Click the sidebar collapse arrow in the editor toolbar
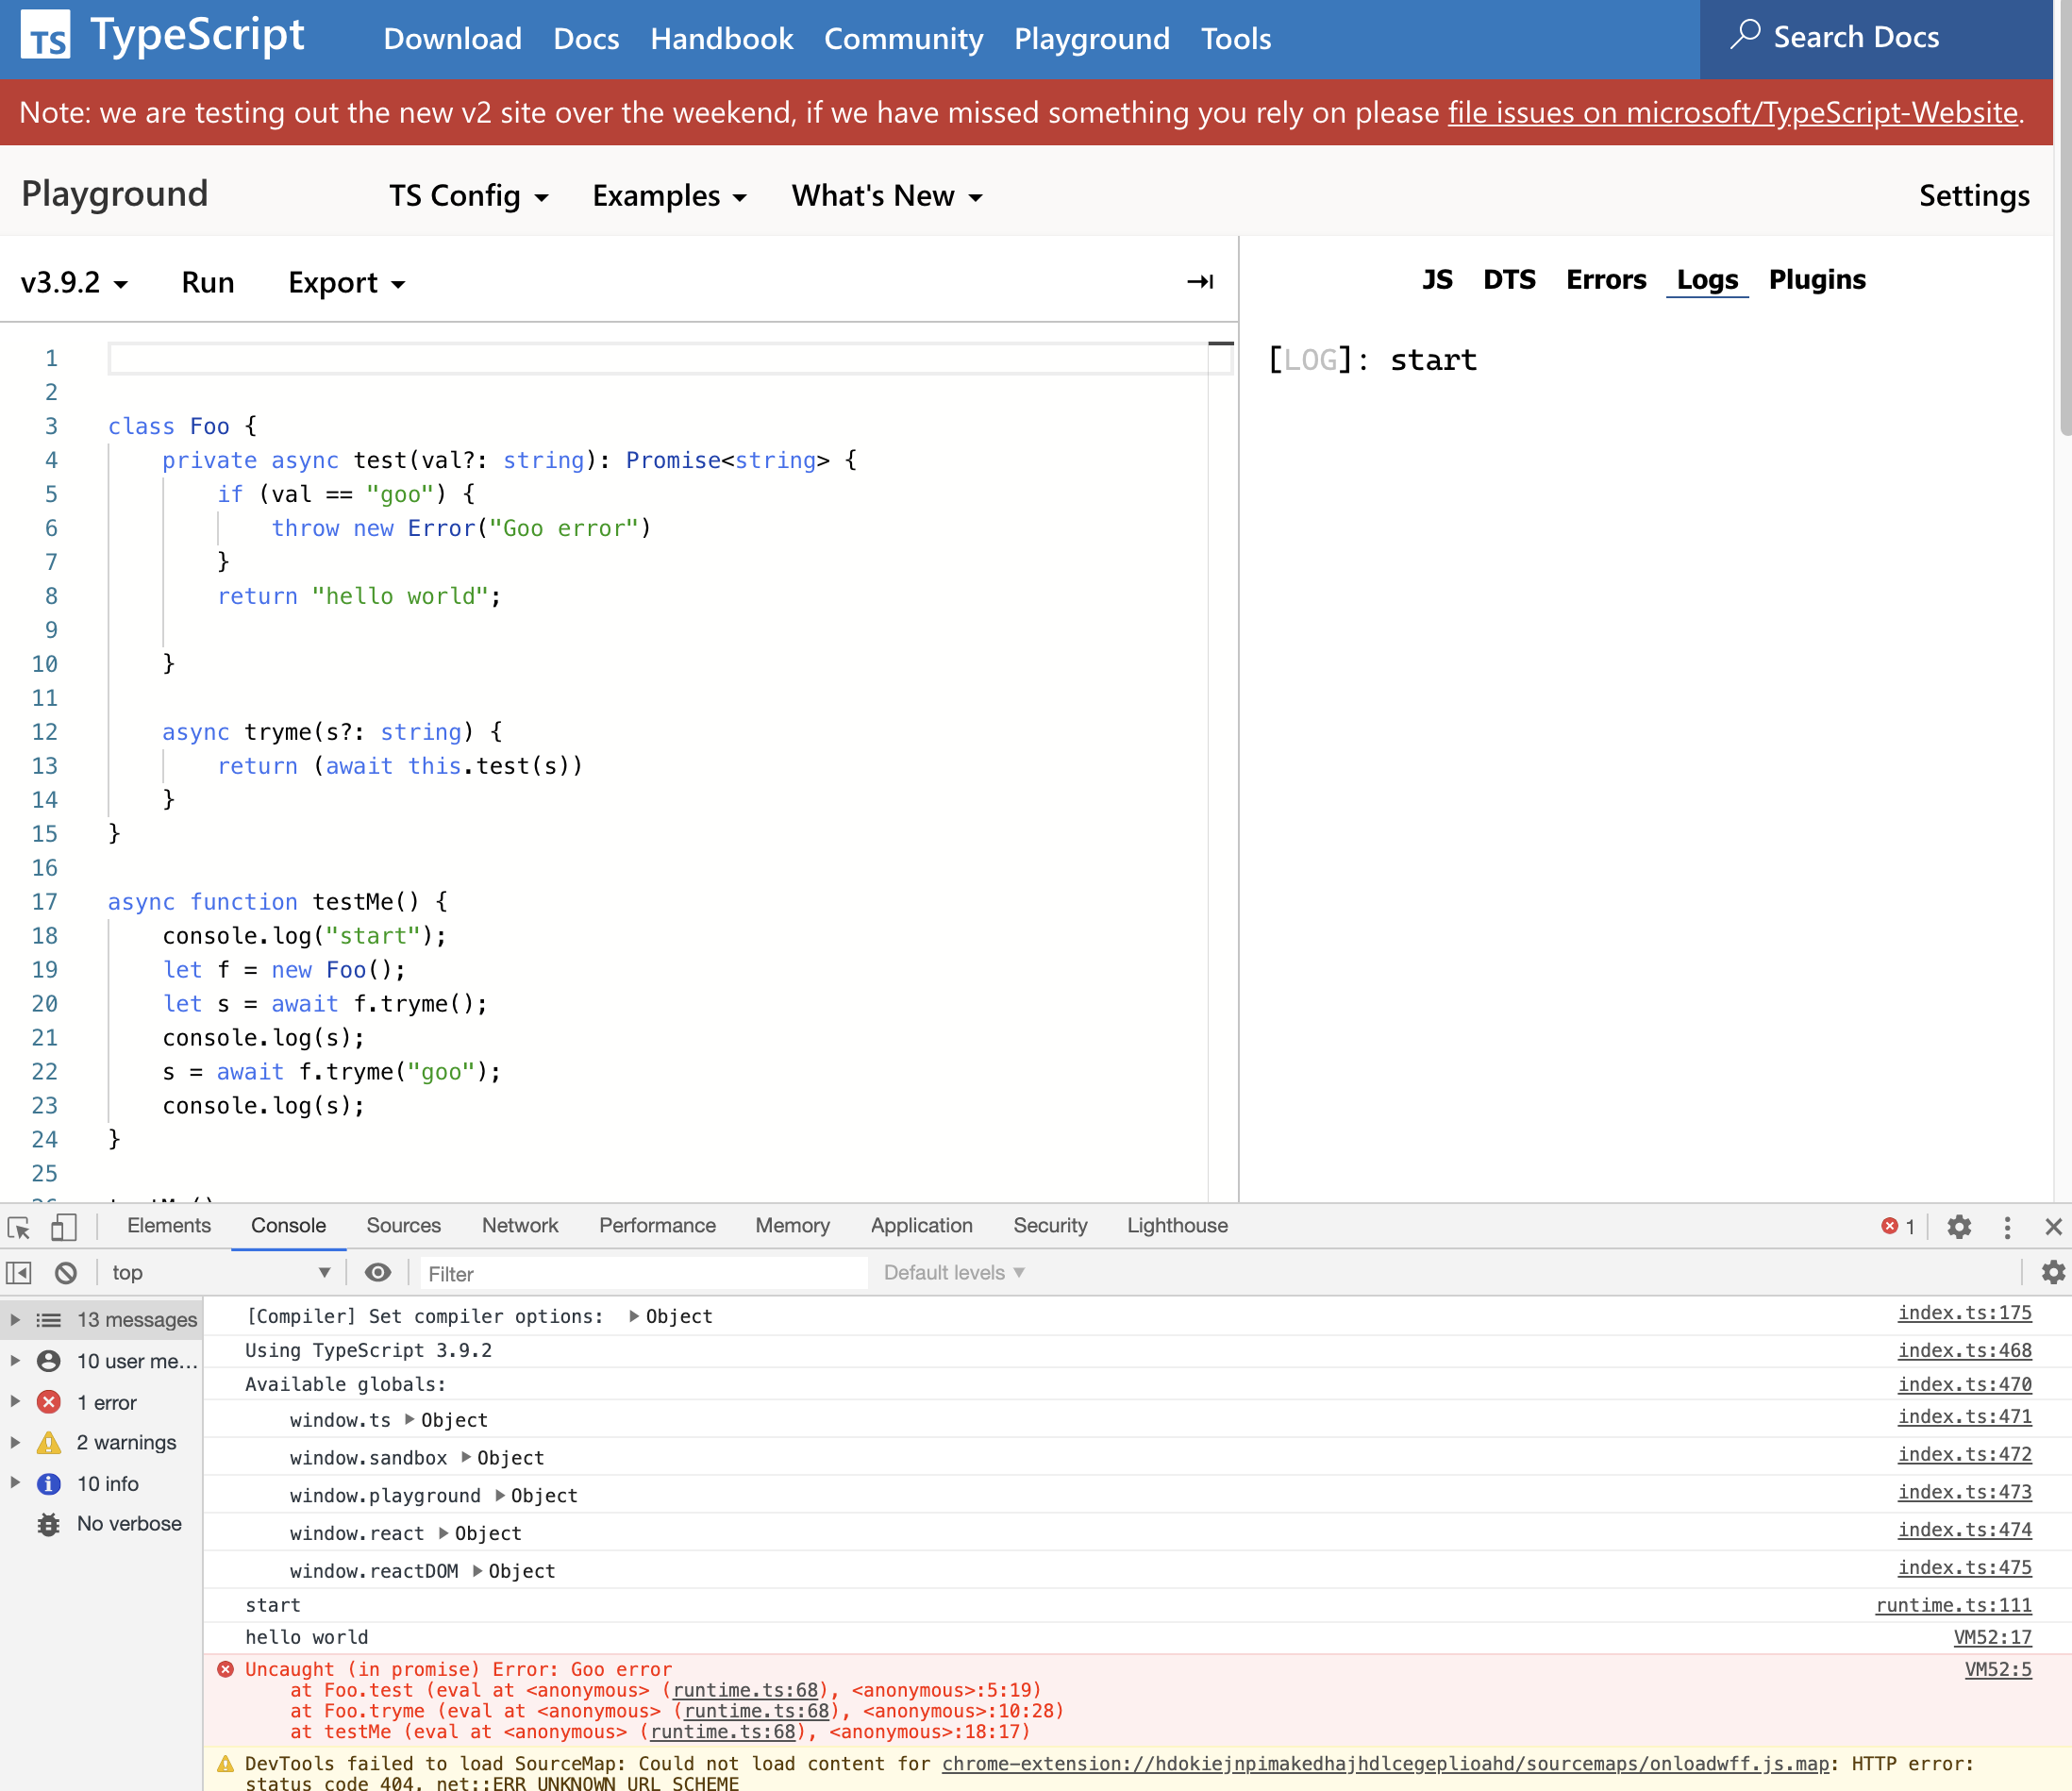 point(1199,282)
